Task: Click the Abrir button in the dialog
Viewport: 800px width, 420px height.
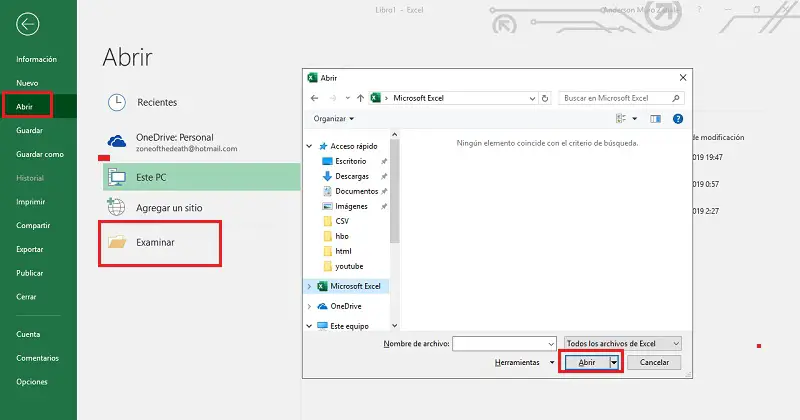Action: (x=587, y=362)
